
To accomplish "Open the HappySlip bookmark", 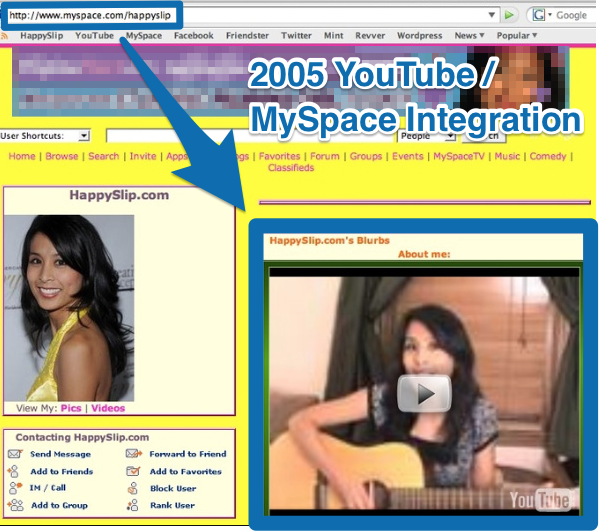I will click(x=42, y=36).
